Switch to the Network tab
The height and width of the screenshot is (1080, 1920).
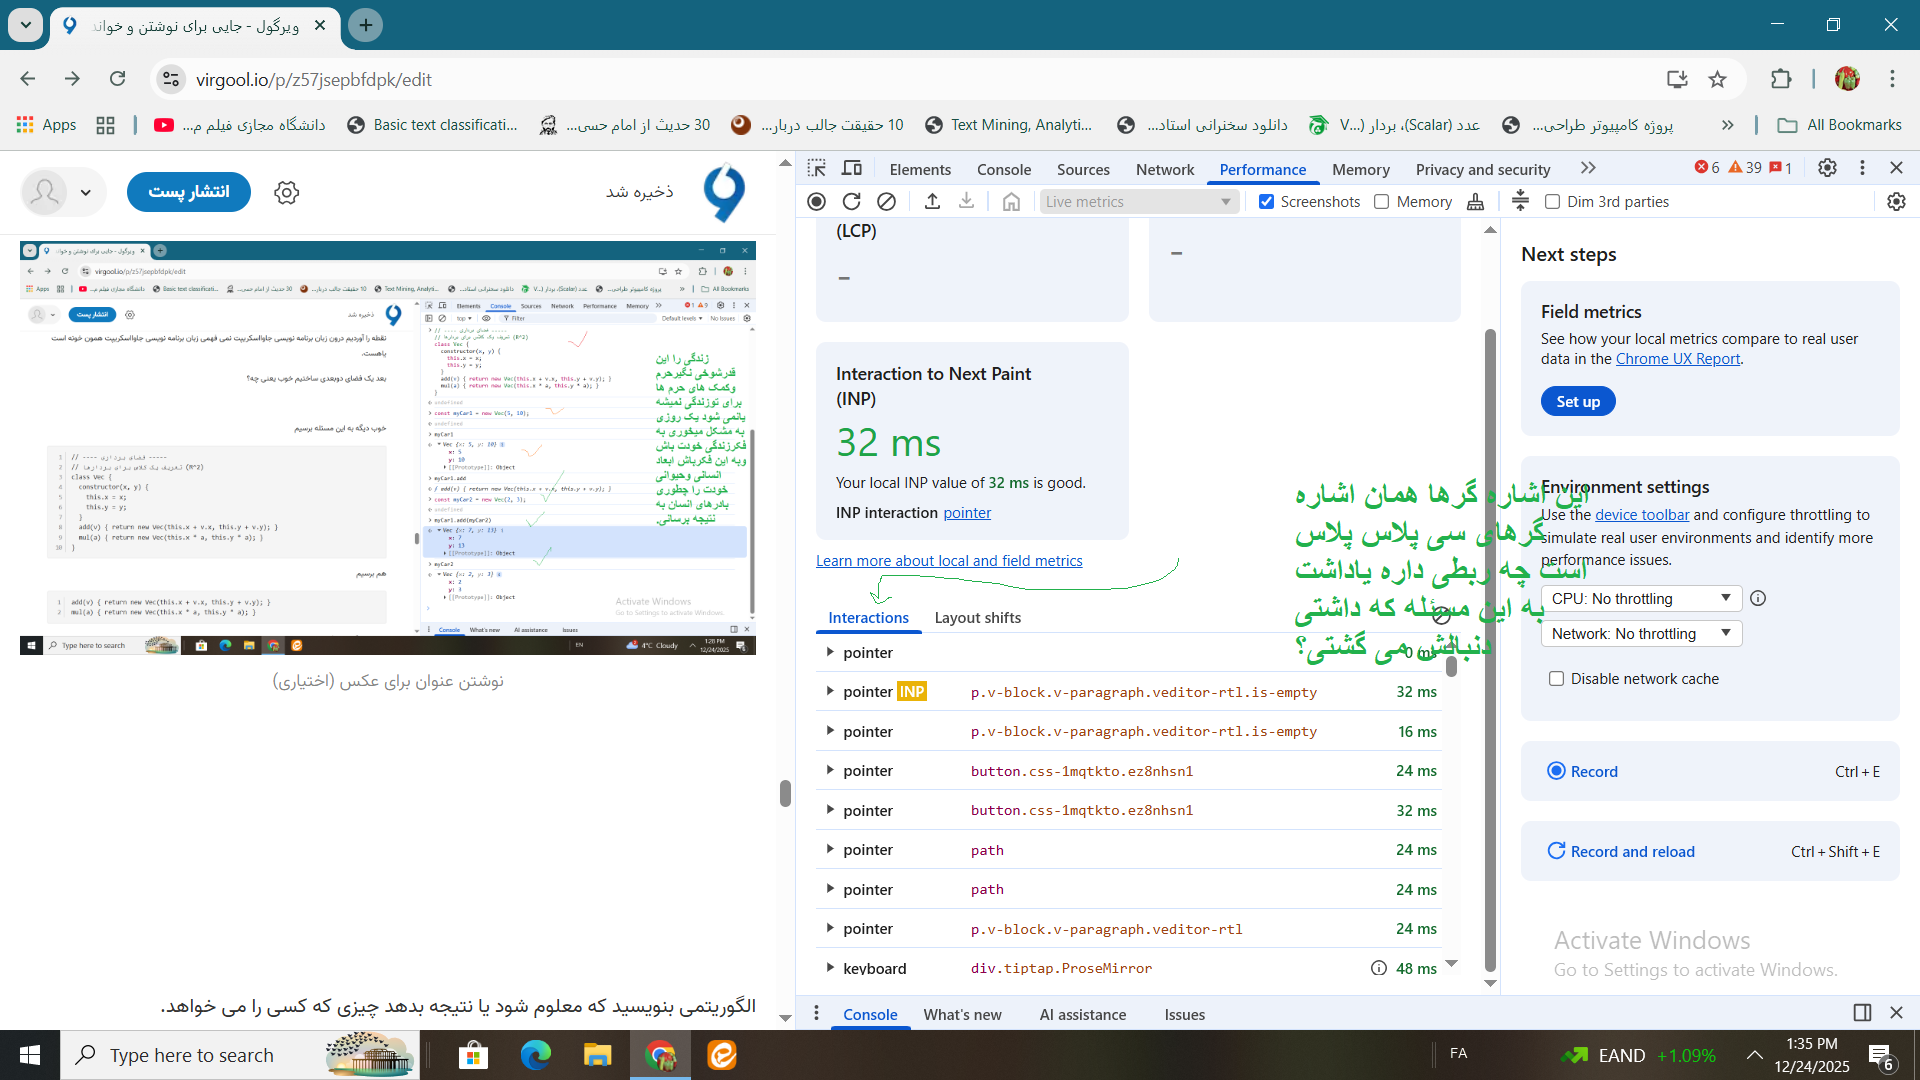[x=1164, y=170]
